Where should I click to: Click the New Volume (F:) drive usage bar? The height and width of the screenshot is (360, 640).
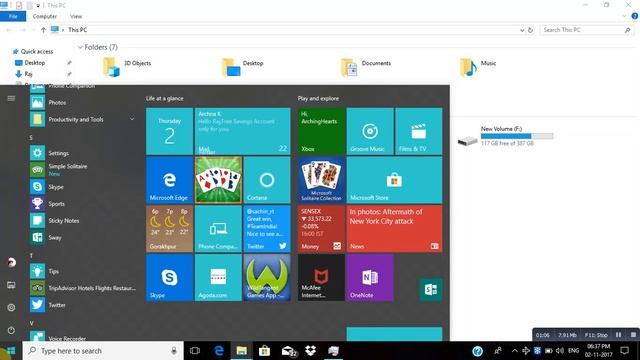[517, 136]
